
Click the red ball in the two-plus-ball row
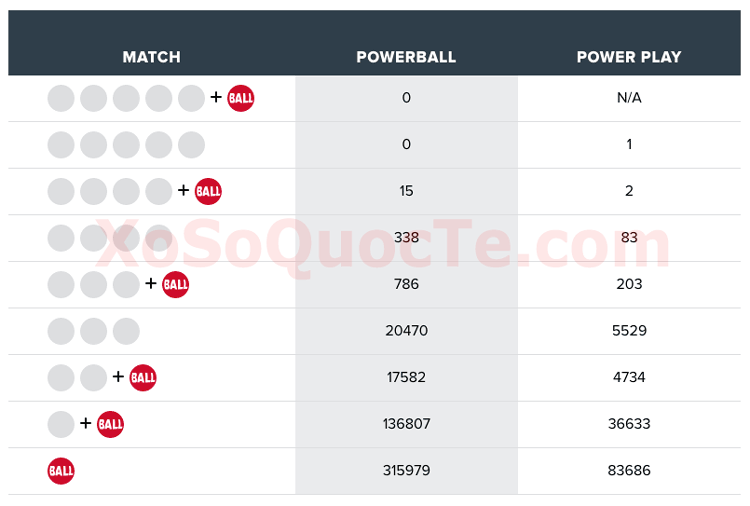(x=143, y=377)
